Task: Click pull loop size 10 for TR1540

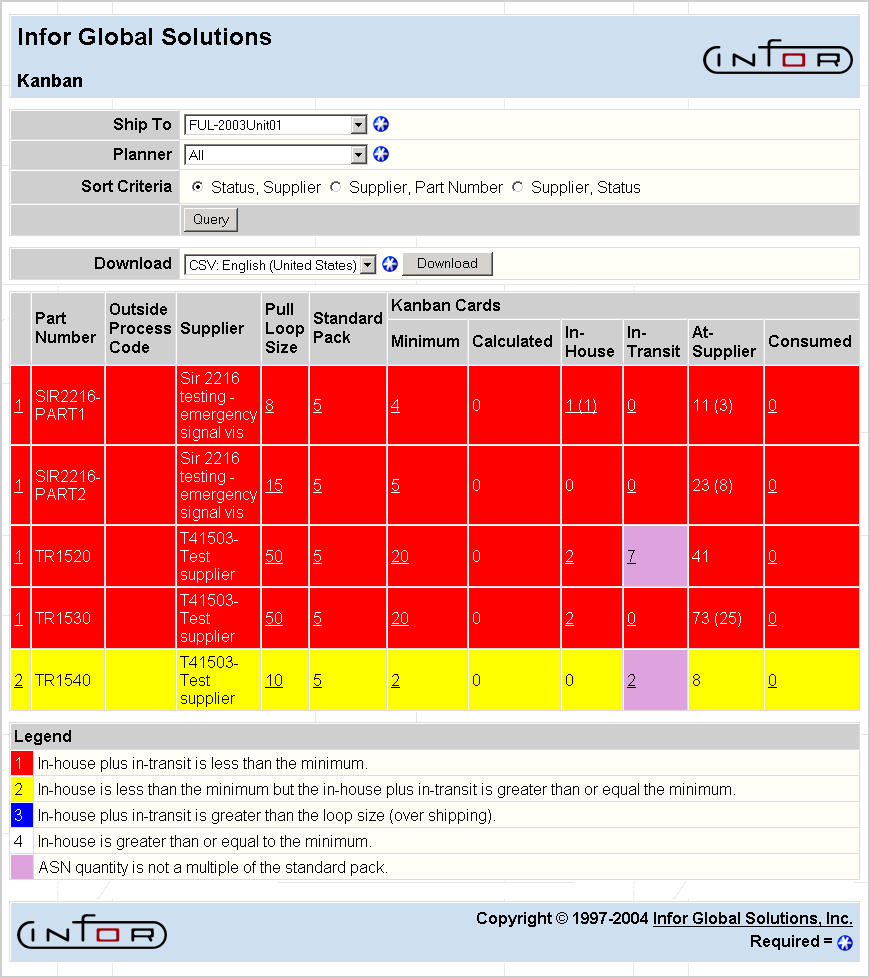Action: click(274, 680)
